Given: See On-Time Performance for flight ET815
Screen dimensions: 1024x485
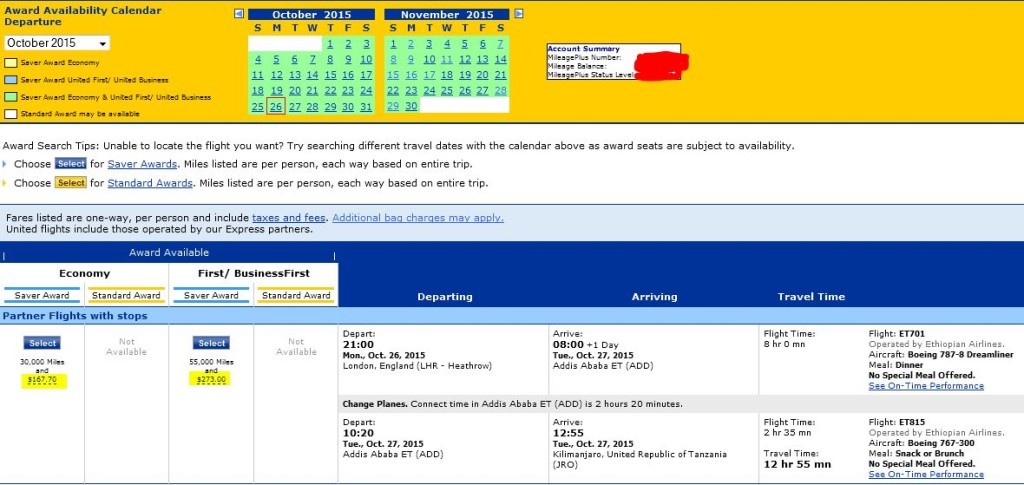Looking at the screenshot, I should click(x=926, y=475).
